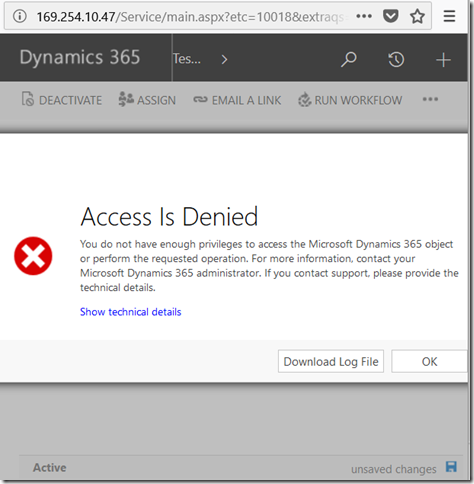Click the Pocket save icon
The width and height of the screenshot is (474, 484).
pos(390,16)
